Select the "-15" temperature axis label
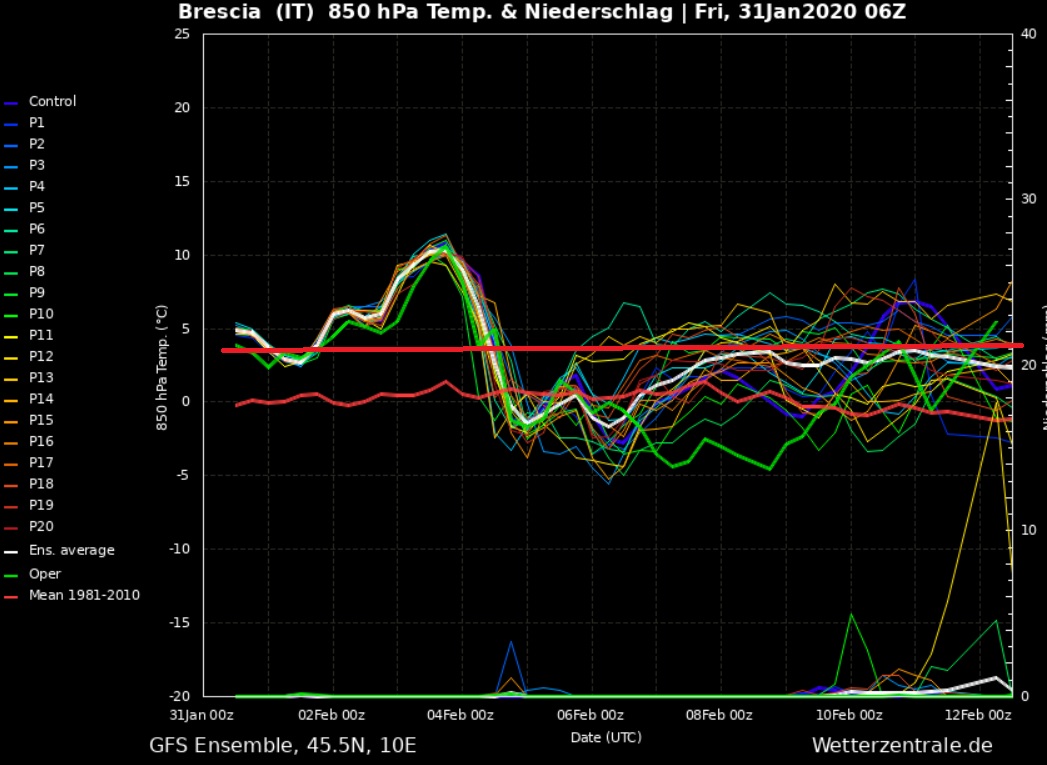This screenshot has width=1047, height=765. [178, 623]
